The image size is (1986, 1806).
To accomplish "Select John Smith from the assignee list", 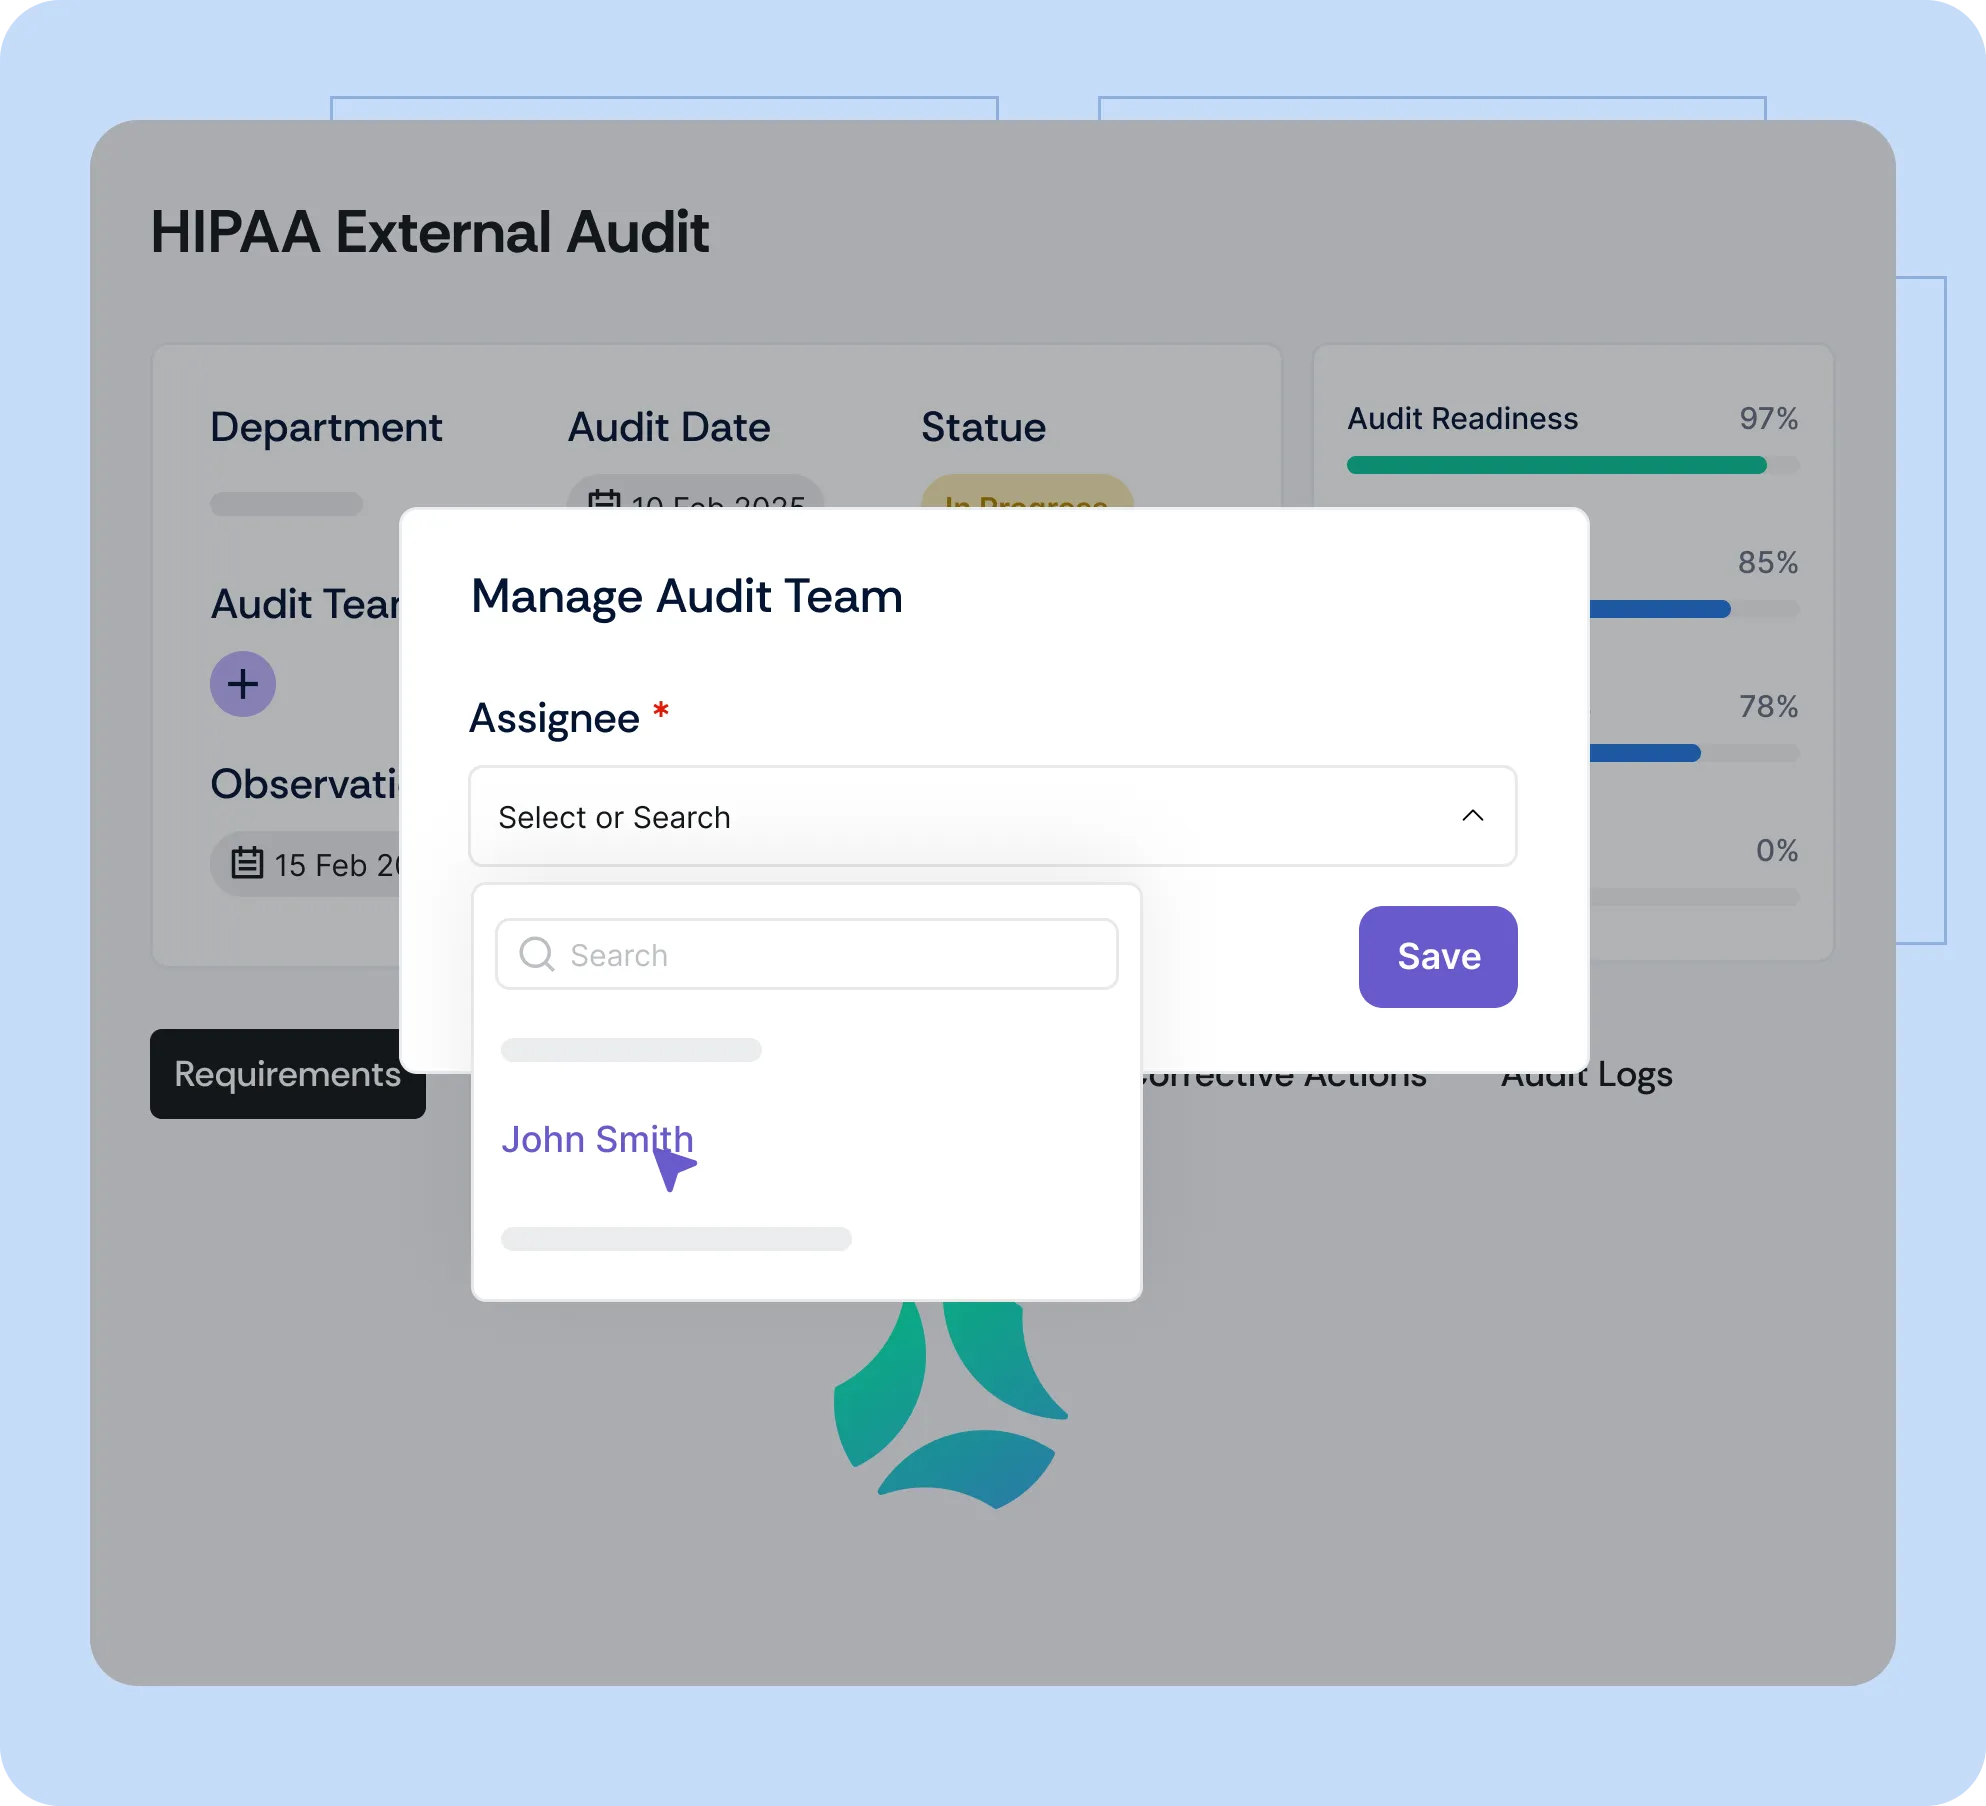I will click(x=597, y=1139).
